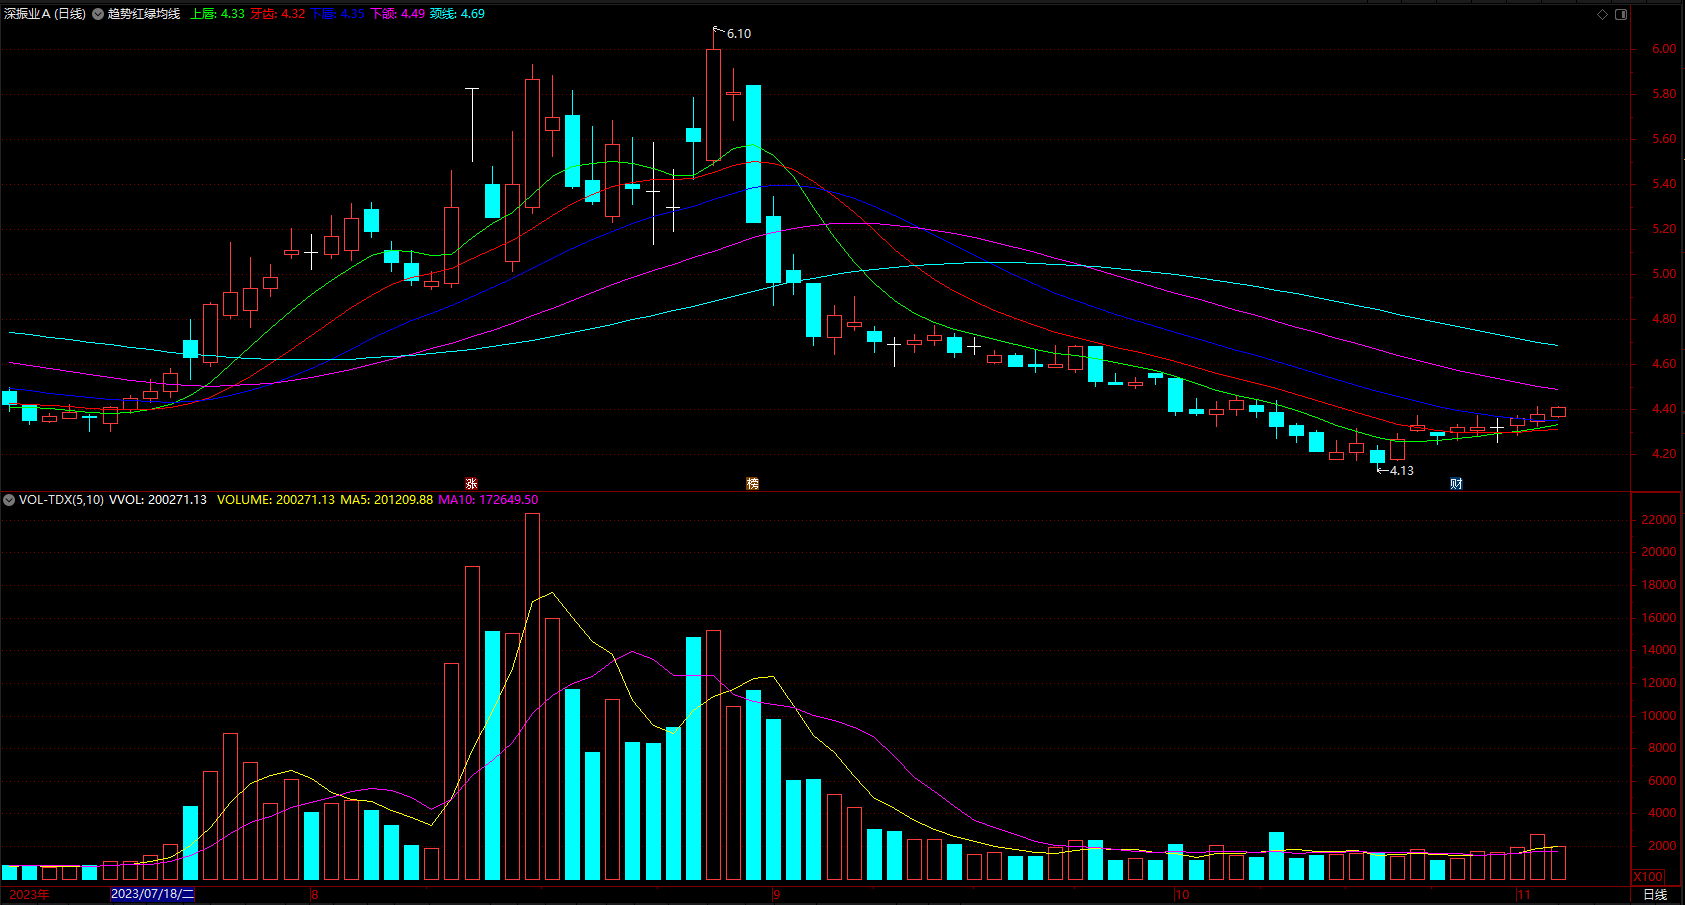Click the 下颌: 4.49 indicator value
Viewport: 1685px width, 905px height.
(x=398, y=14)
